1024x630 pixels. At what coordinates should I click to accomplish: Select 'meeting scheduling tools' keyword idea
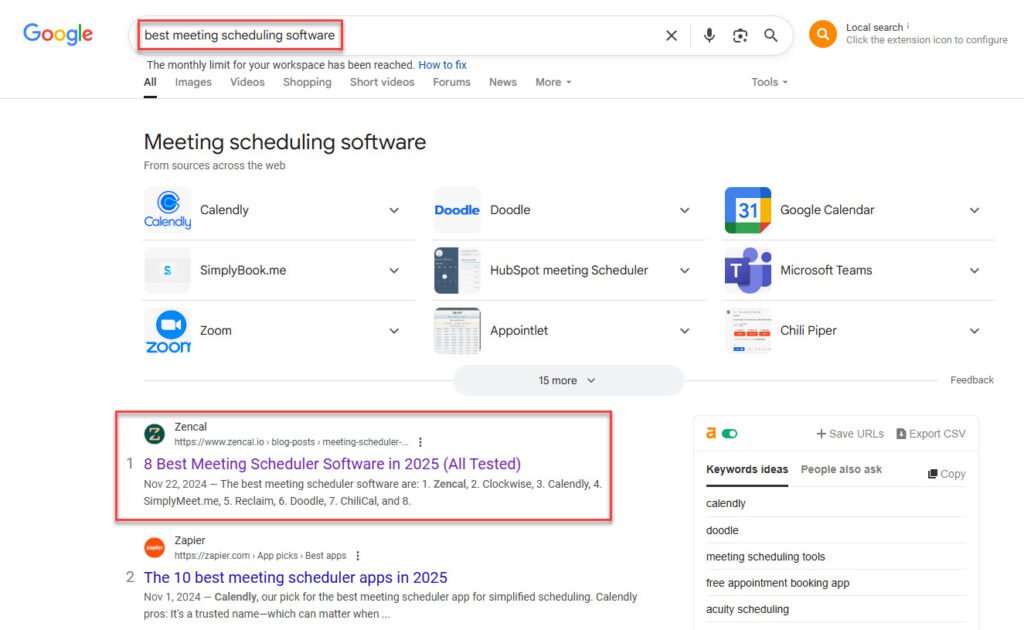pyautogui.click(x=765, y=557)
